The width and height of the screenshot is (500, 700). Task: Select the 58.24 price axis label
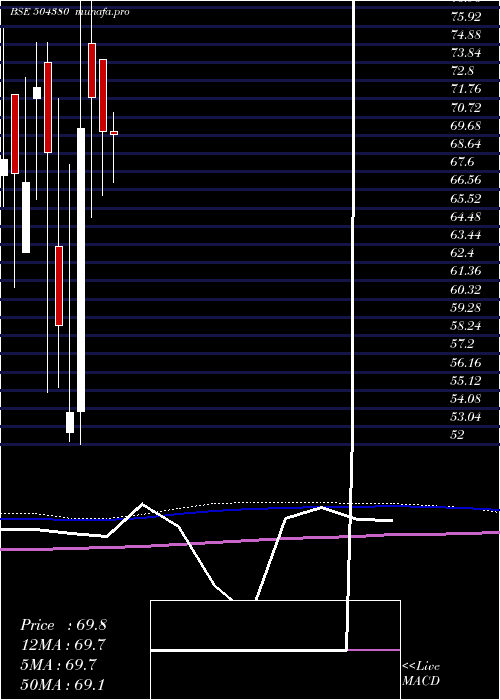(466, 326)
